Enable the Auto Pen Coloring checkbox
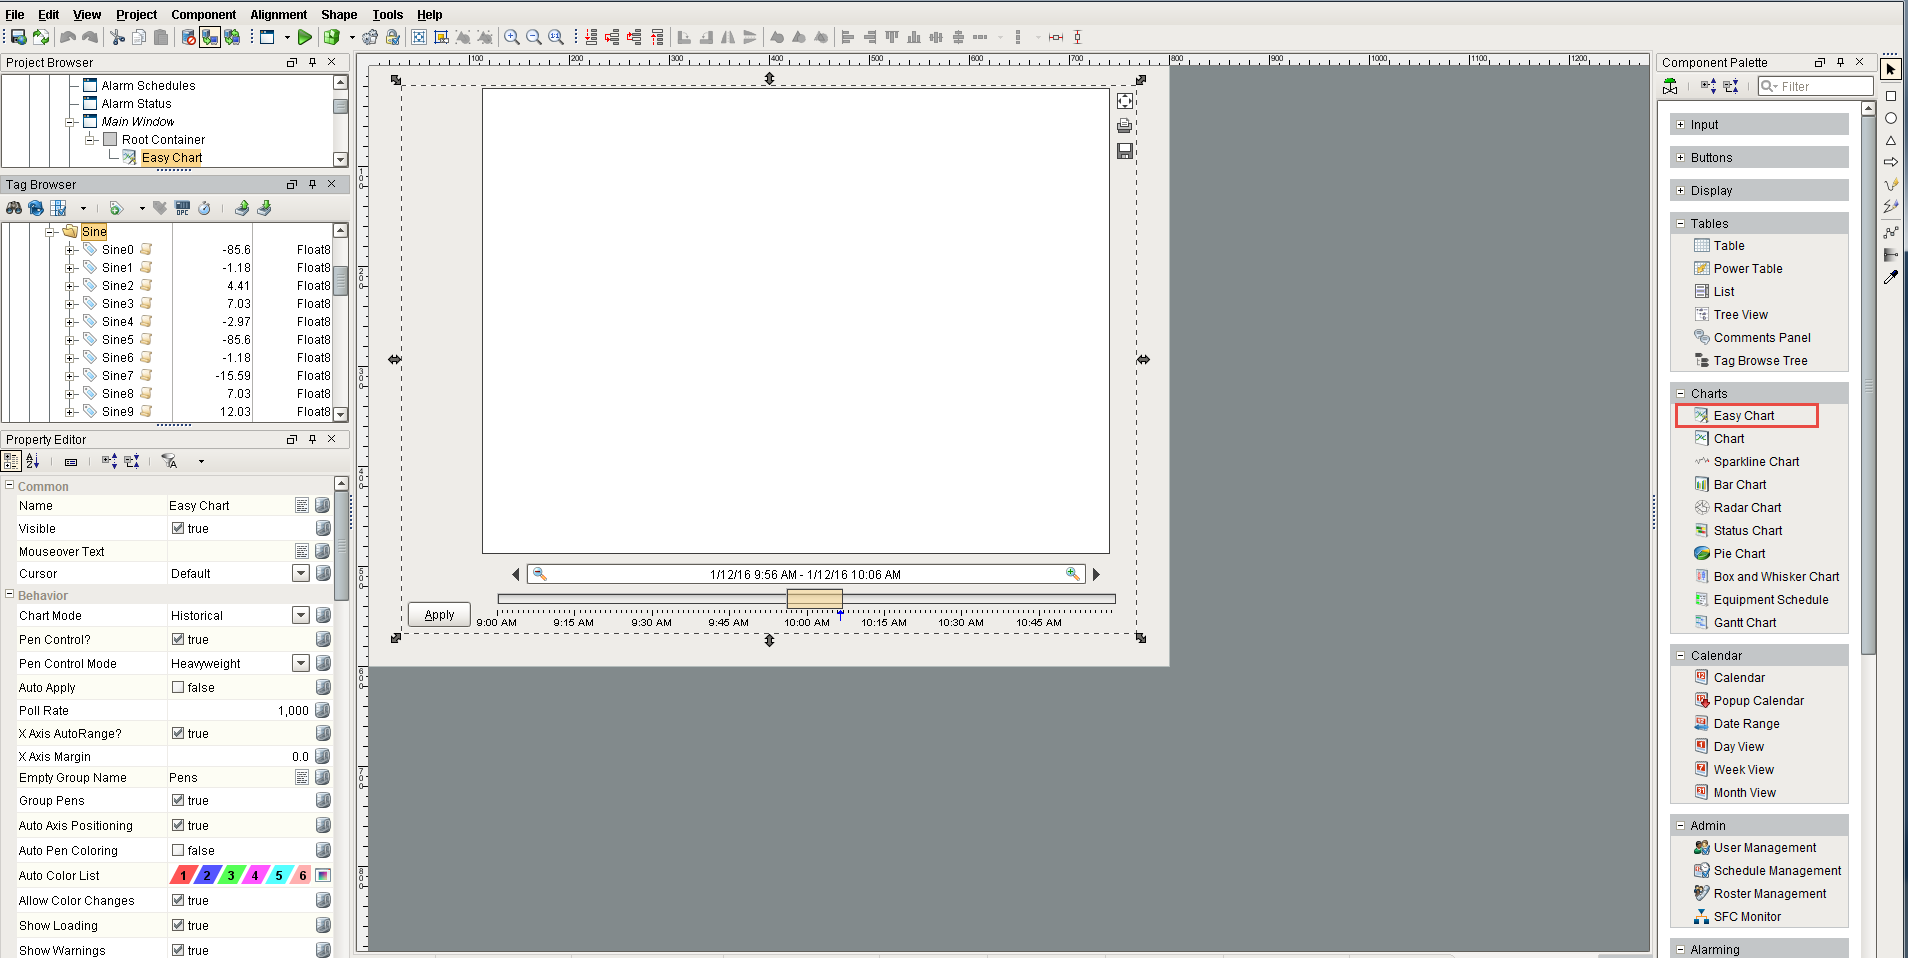Image resolution: width=1908 pixels, height=958 pixels. point(178,850)
